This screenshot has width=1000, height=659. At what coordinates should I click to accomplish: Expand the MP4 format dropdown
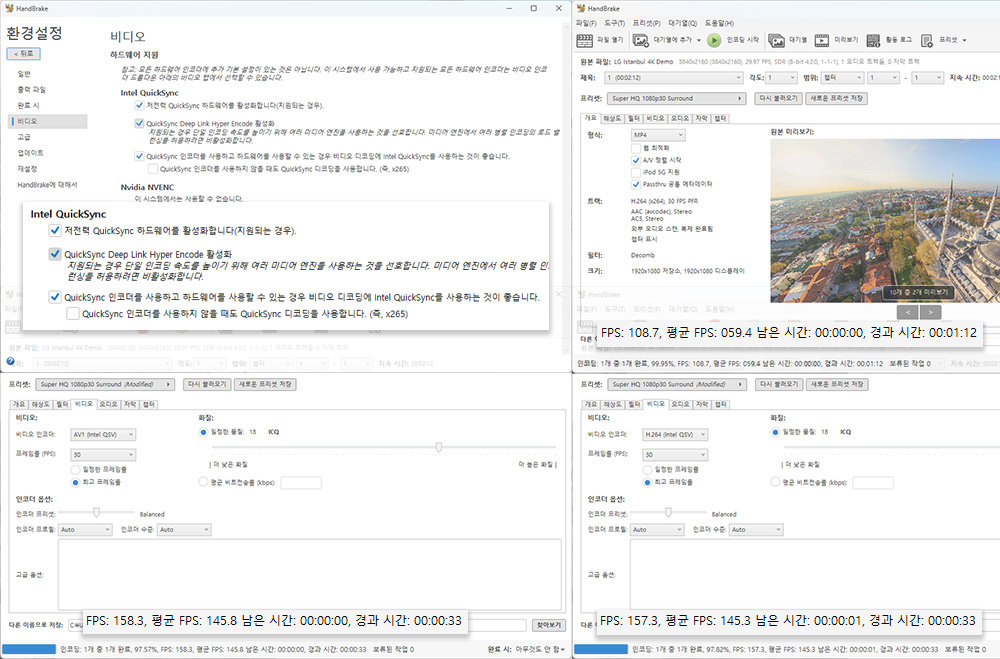click(x=658, y=135)
